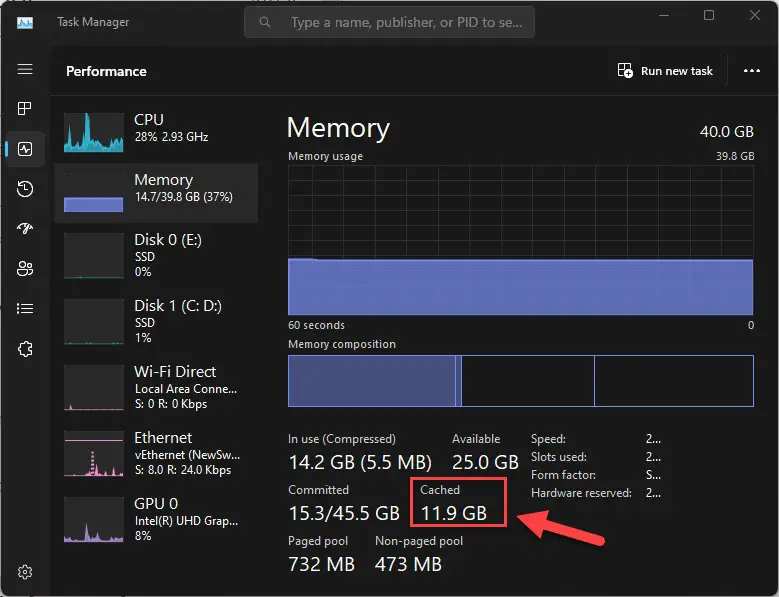The image size is (779, 597).
Task: Select Disk 0 (E:) in resource list
Action: 156,255
